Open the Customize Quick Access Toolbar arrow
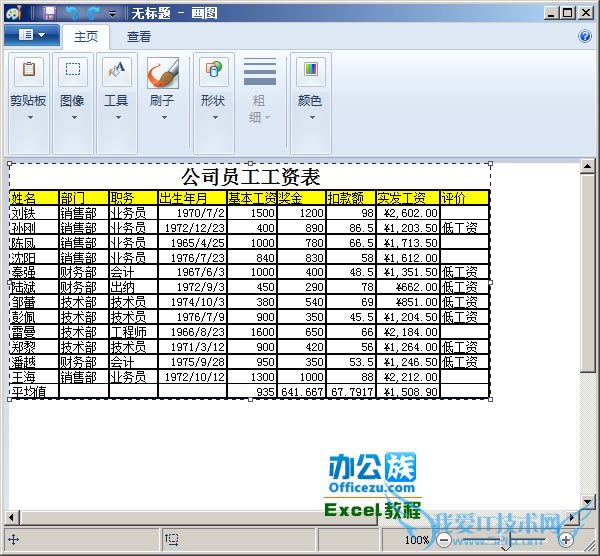 [x=112, y=14]
